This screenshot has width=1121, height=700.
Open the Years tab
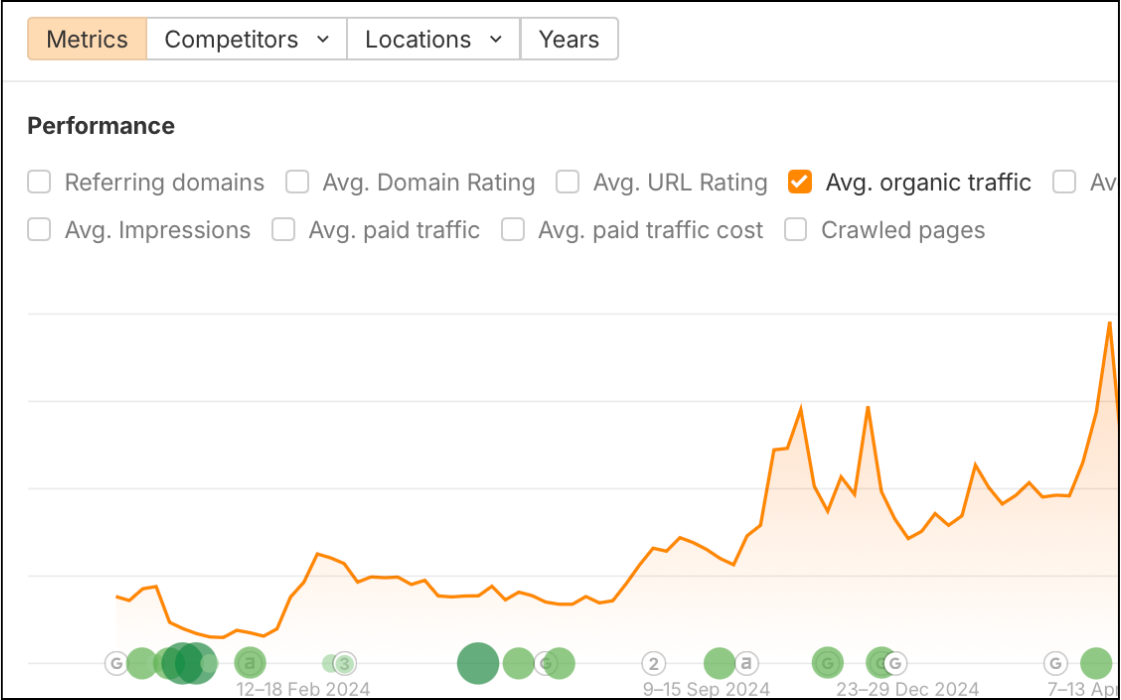[569, 39]
